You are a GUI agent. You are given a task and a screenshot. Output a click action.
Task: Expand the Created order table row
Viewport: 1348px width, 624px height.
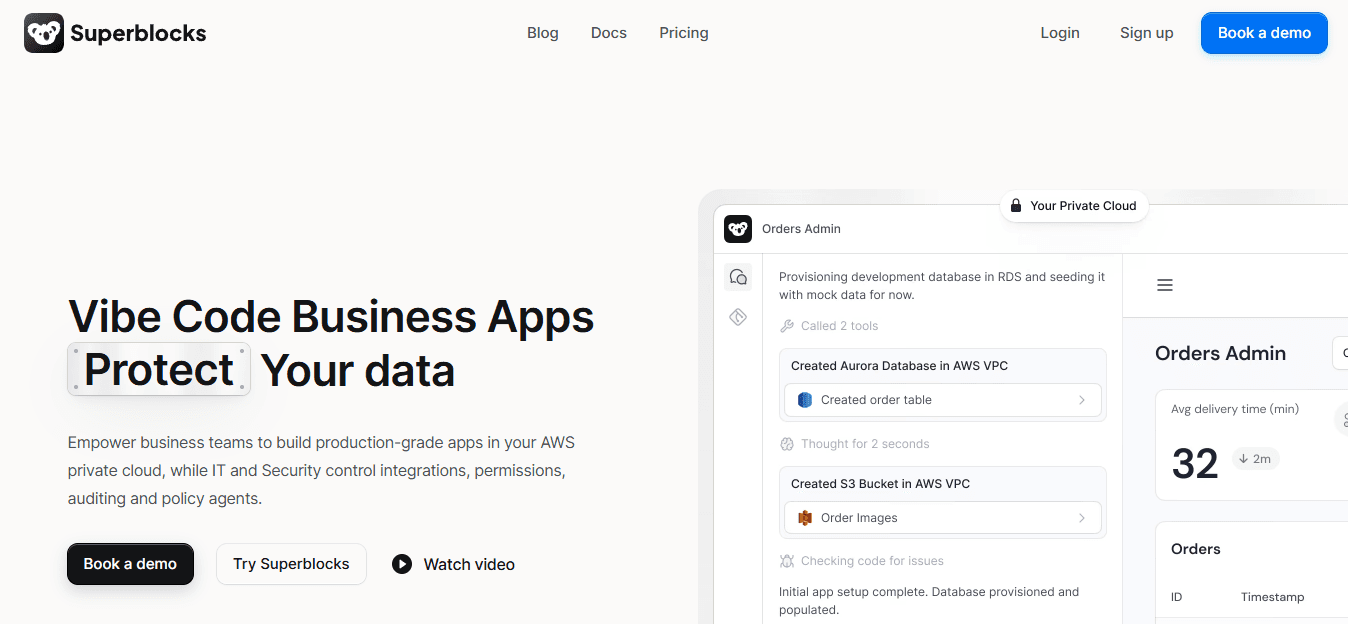(943, 400)
